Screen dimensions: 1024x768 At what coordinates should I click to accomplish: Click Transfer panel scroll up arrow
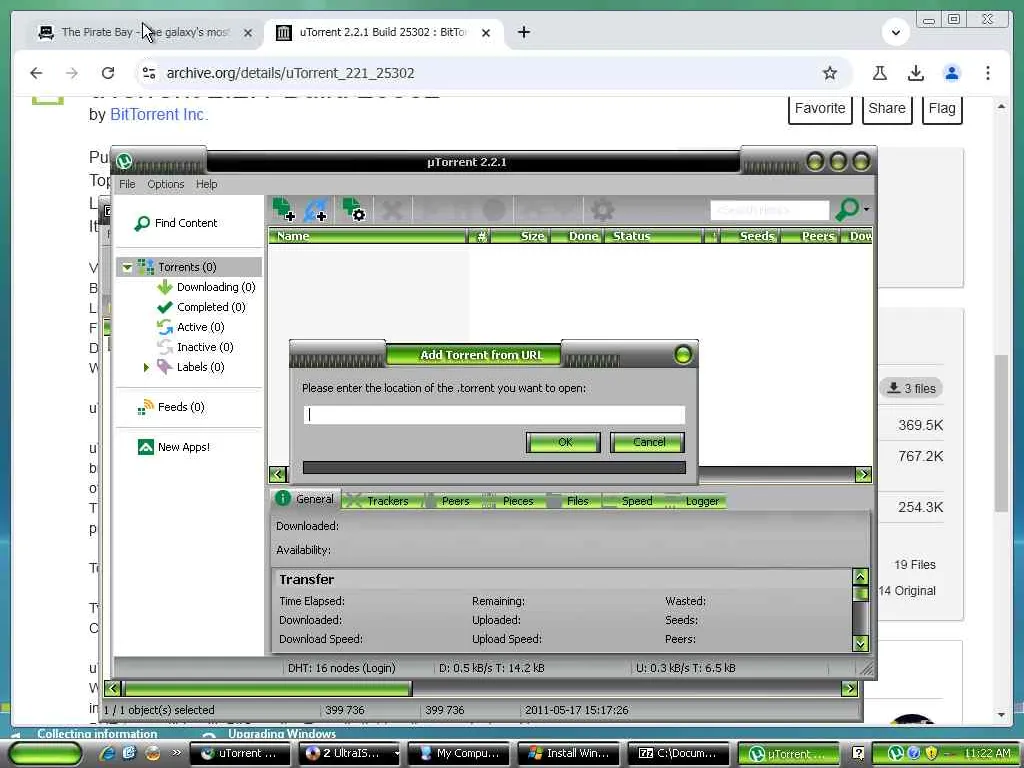point(860,577)
